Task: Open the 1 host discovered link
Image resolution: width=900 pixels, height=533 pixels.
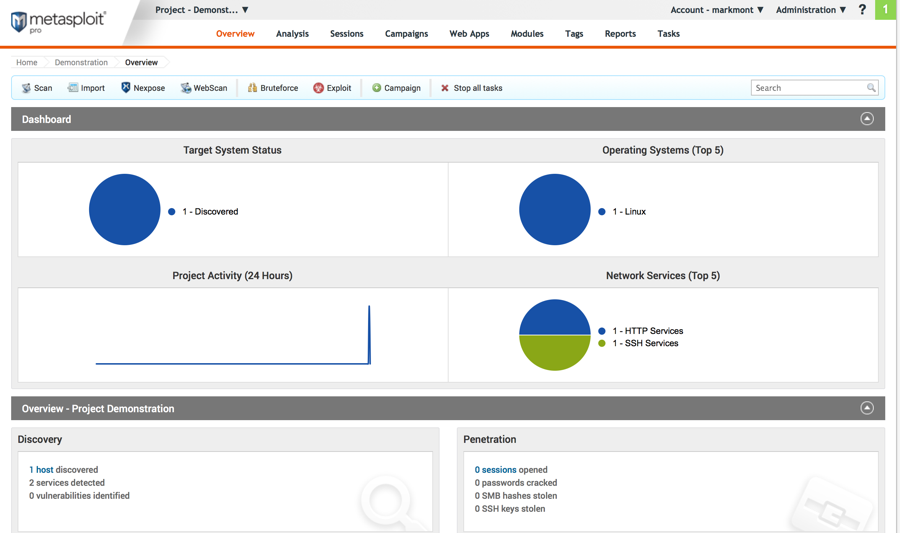Action: pos(41,469)
